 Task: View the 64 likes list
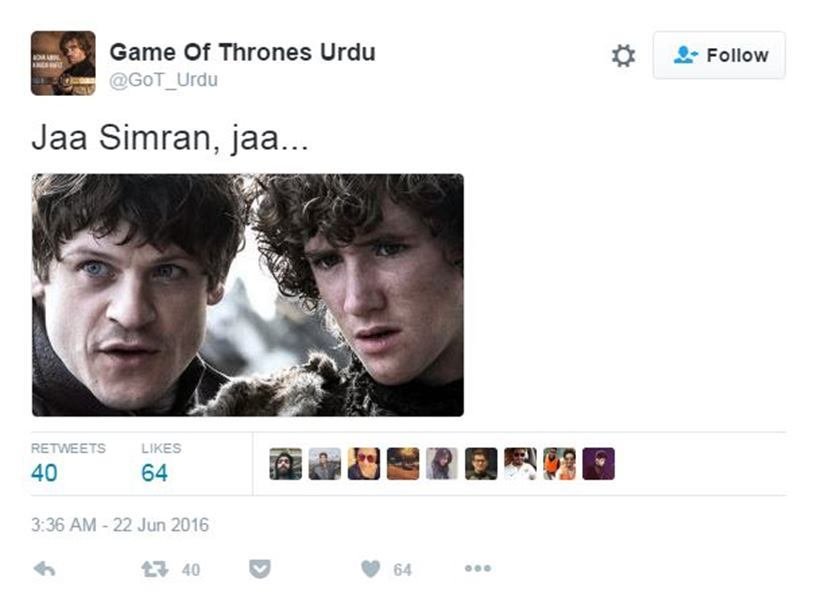pos(161,463)
